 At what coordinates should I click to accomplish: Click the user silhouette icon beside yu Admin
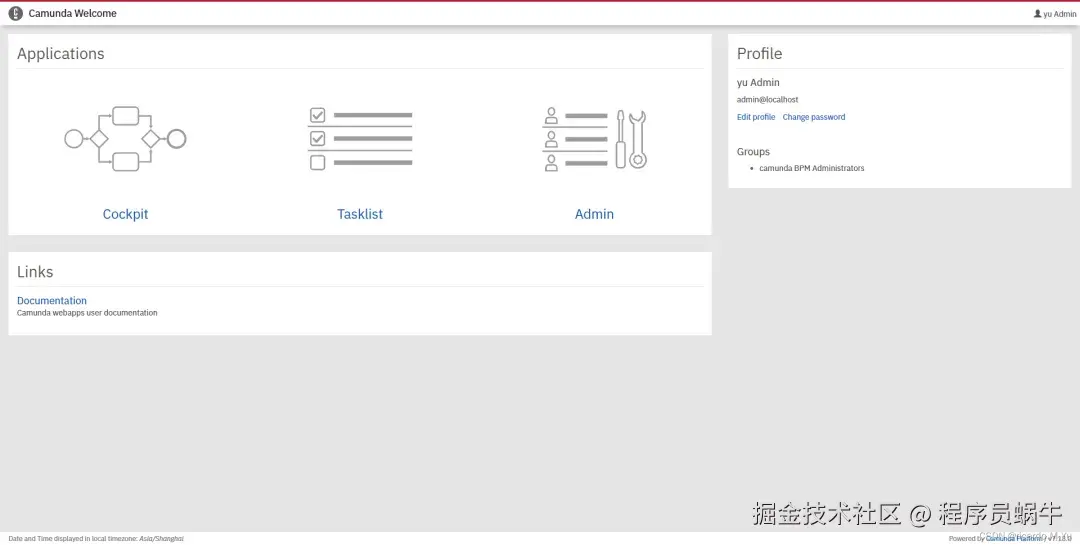(1037, 14)
